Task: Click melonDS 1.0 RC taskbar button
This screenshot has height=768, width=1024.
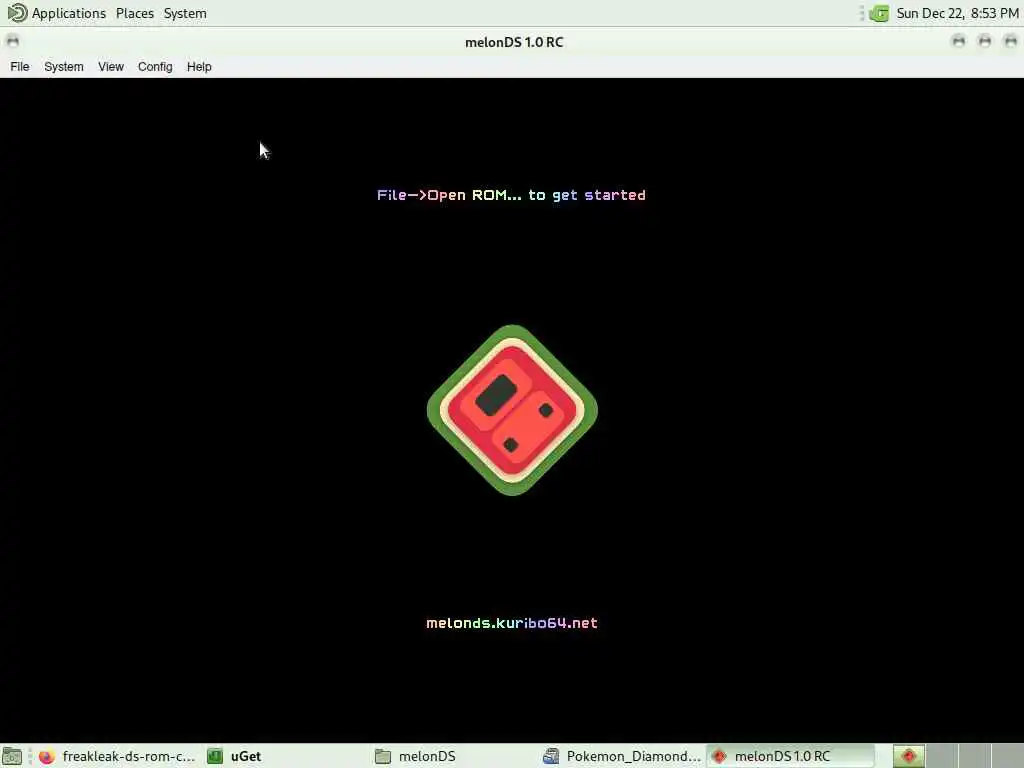Action: click(790, 756)
